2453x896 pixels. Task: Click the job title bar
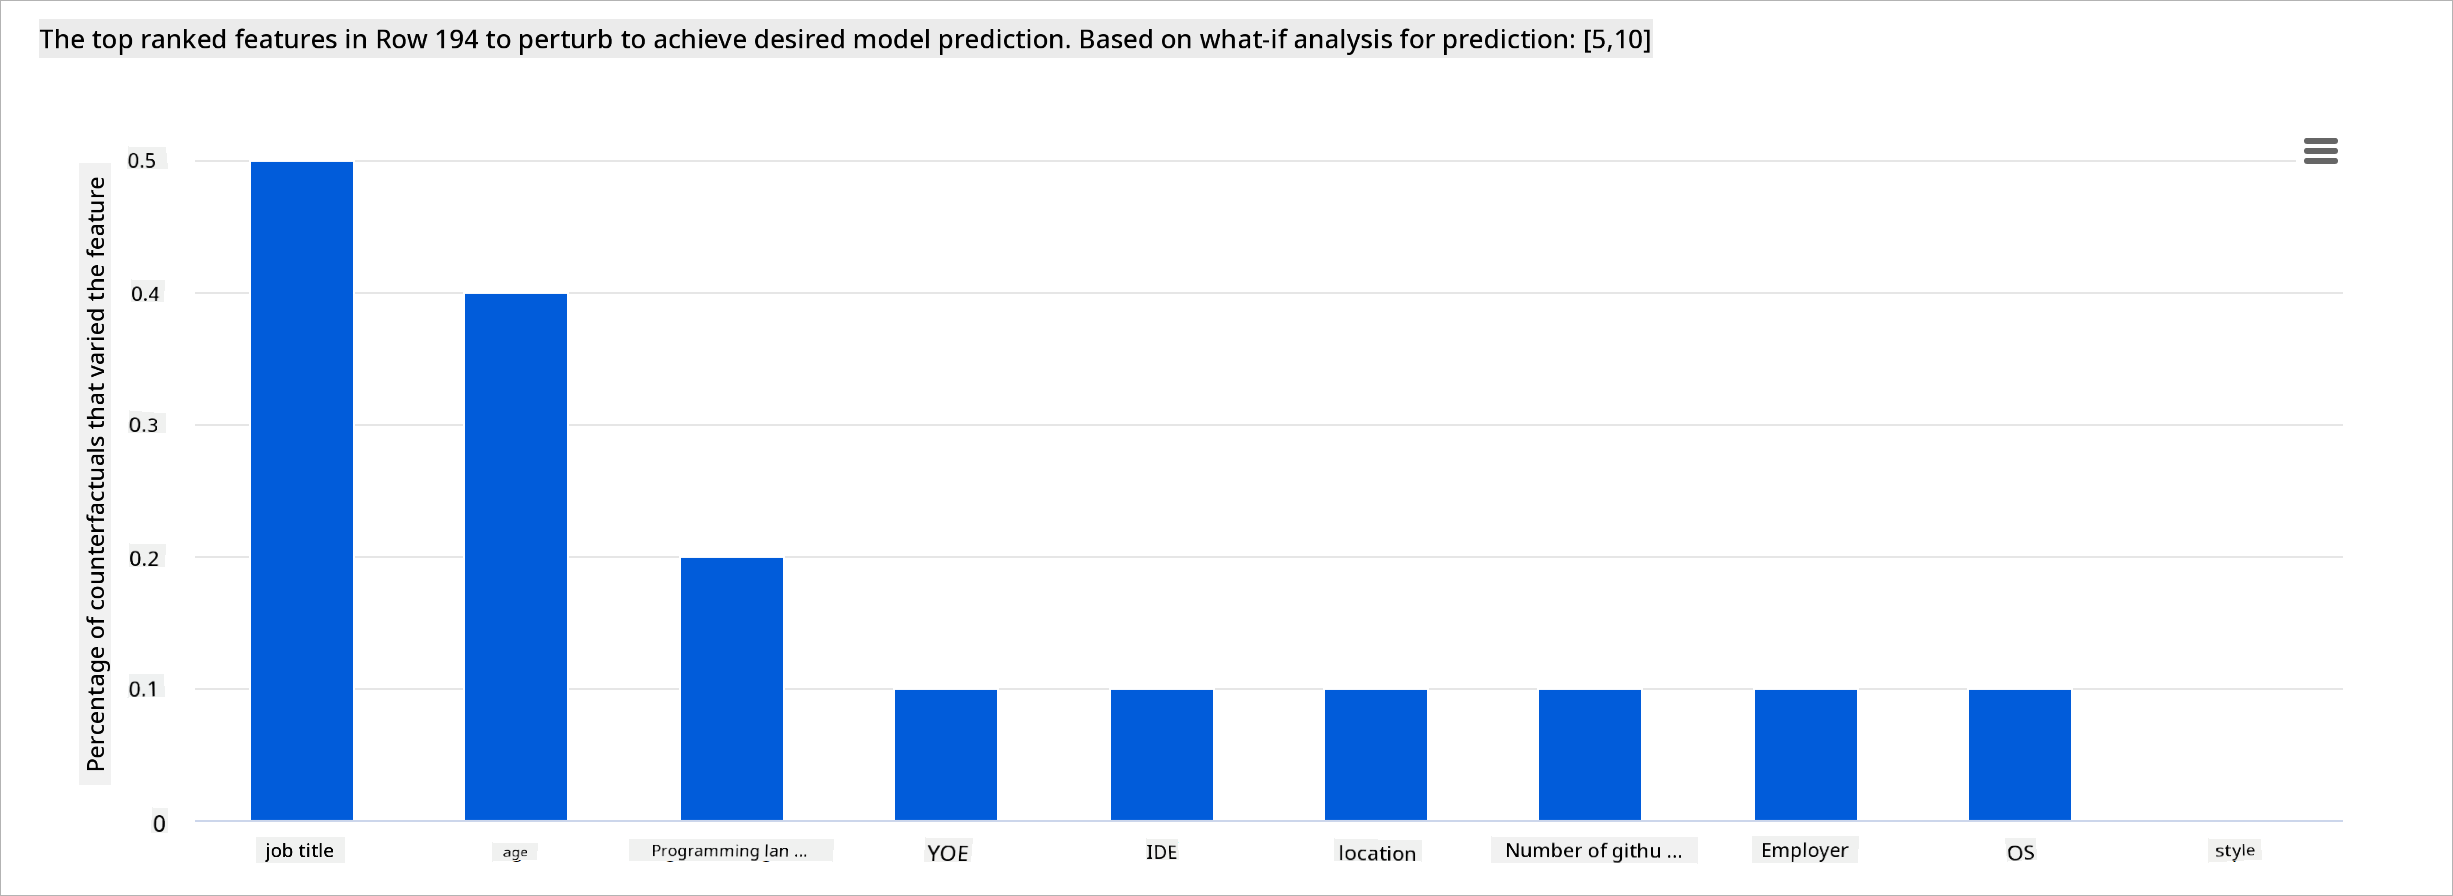pos(302,490)
